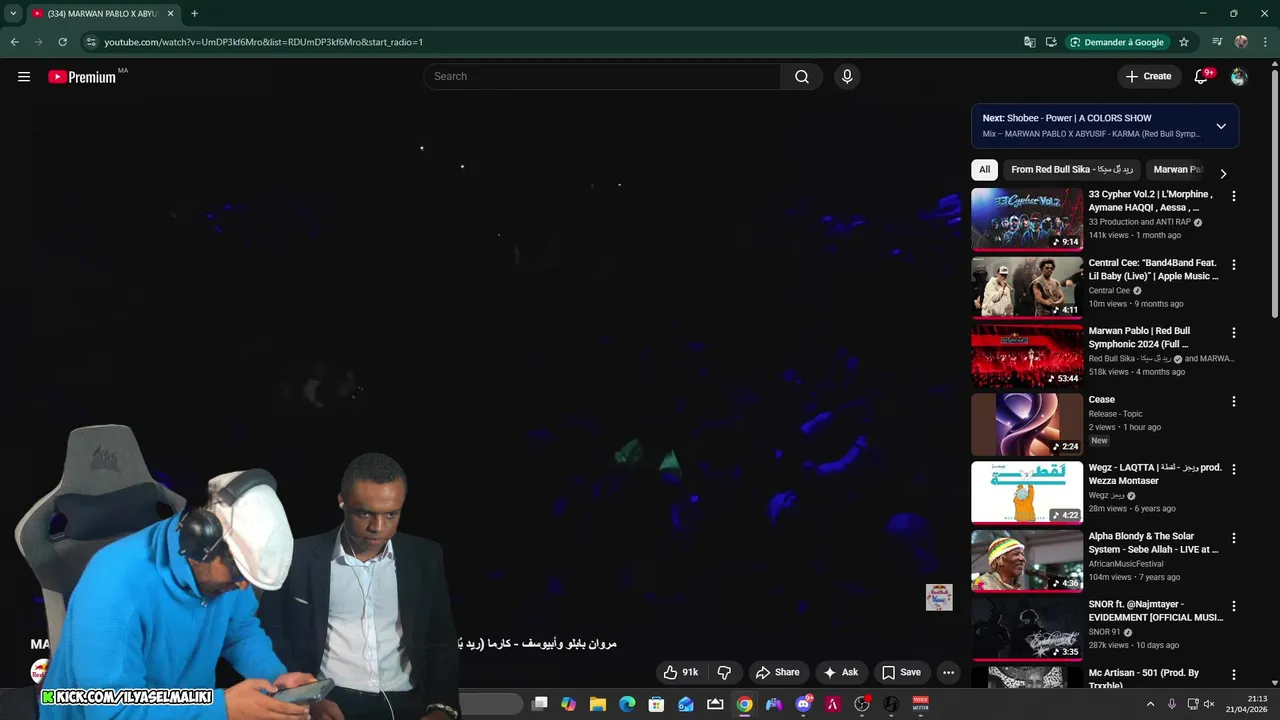The height and width of the screenshot is (720, 1280).
Task: Open Wegz LAQTTA video thumbnail
Action: (1027, 493)
